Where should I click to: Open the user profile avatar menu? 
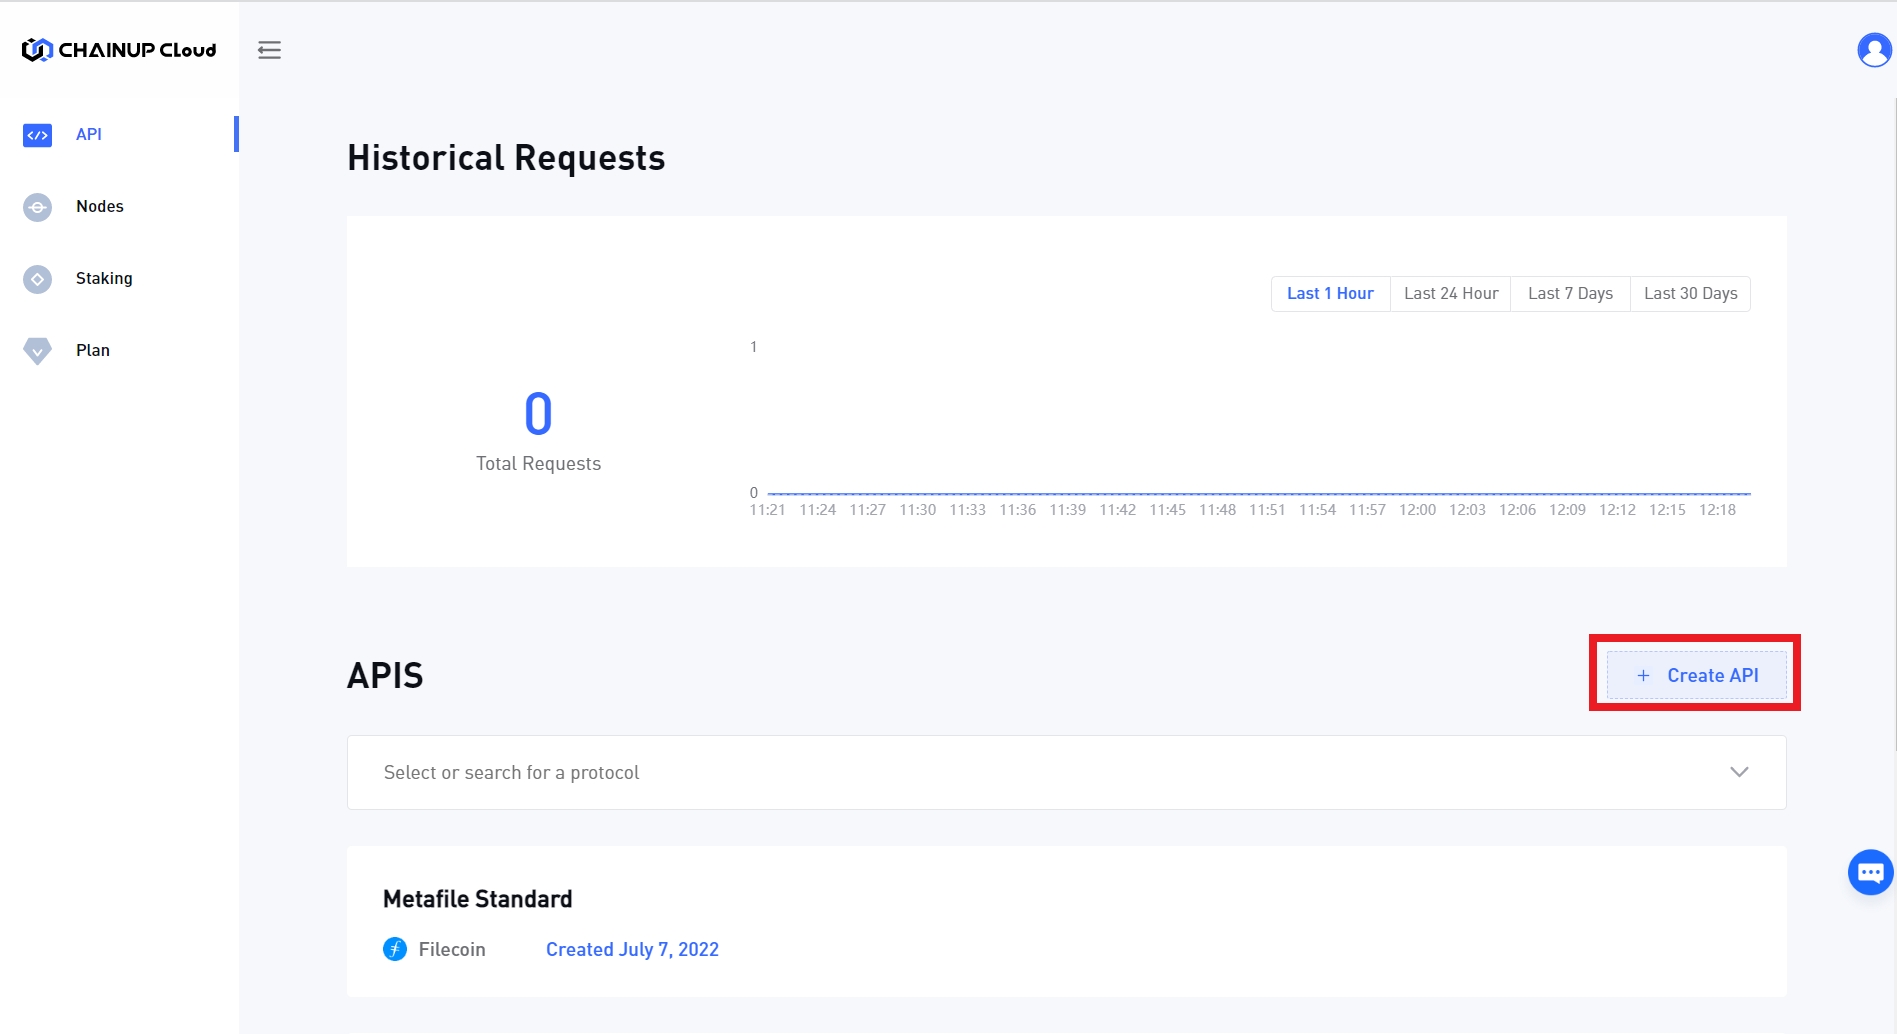[1873, 50]
